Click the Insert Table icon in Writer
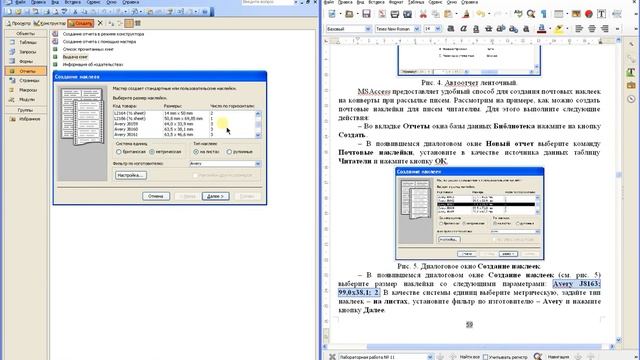640x360 pixels. click(x=558, y=14)
